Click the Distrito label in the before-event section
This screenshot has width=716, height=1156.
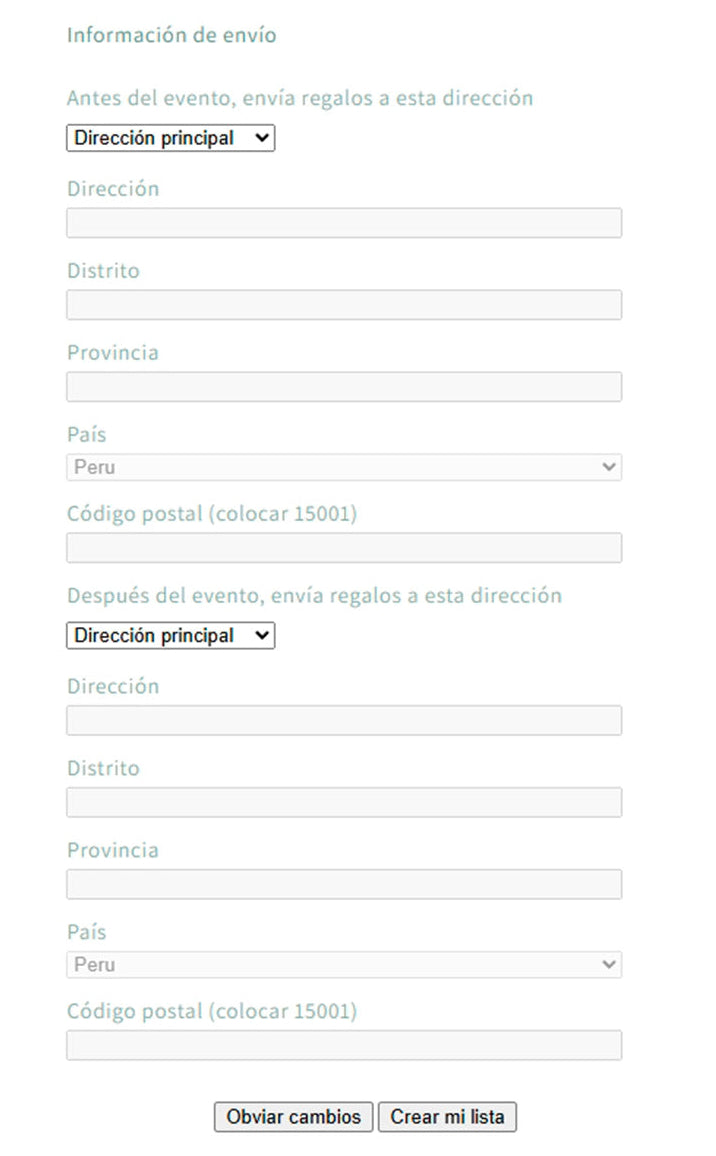[x=103, y=271]
